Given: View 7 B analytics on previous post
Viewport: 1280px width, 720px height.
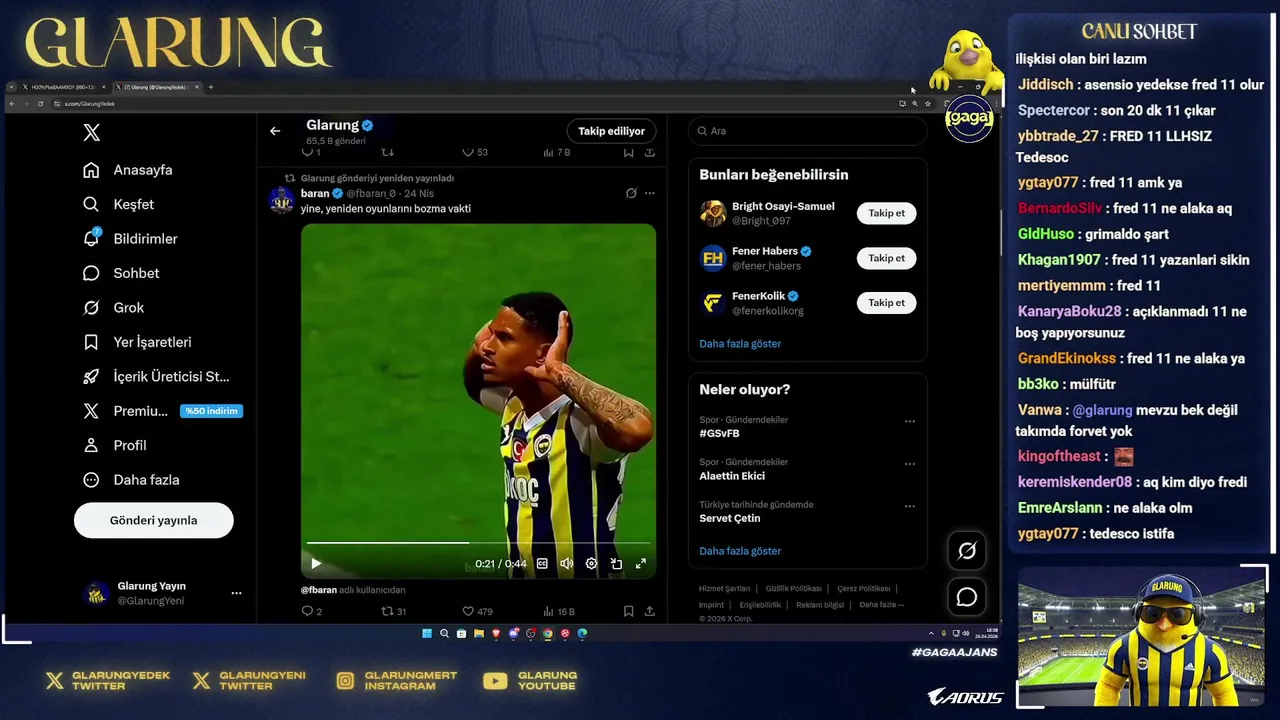Looking at the screenshot, I should pyautogui.click(x=556, y=152).
